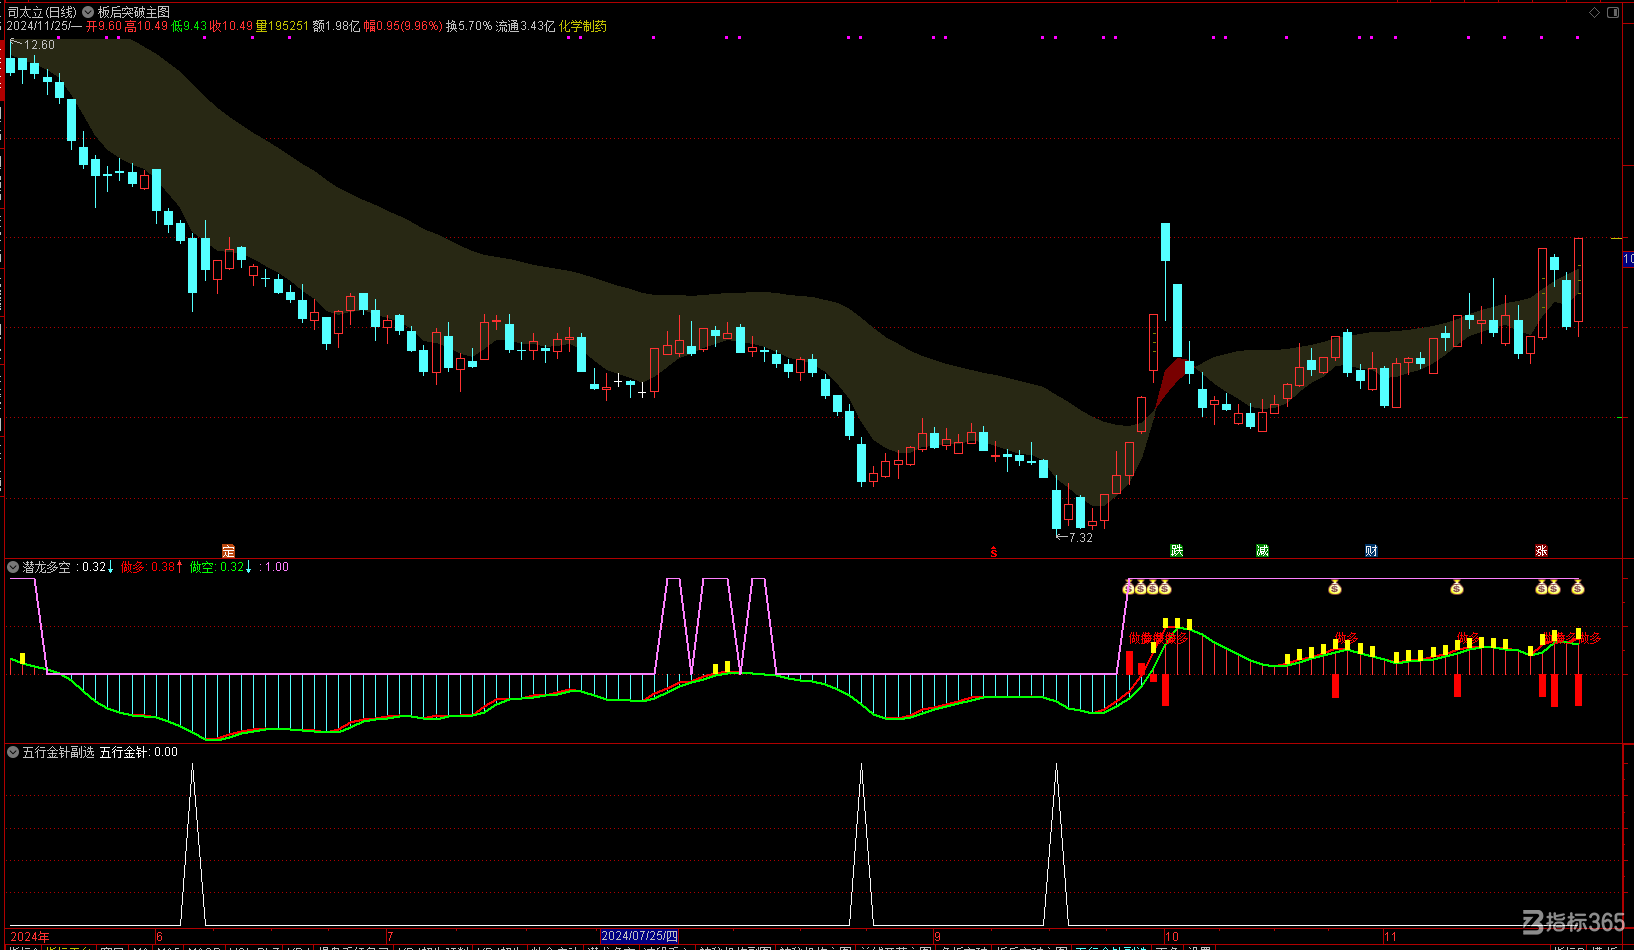Click the red 涨 info marker

point(1541,551)
